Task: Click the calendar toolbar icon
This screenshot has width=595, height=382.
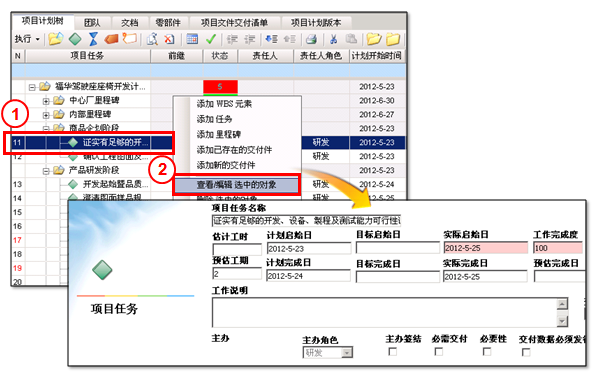Action: [x=192, y=38]
